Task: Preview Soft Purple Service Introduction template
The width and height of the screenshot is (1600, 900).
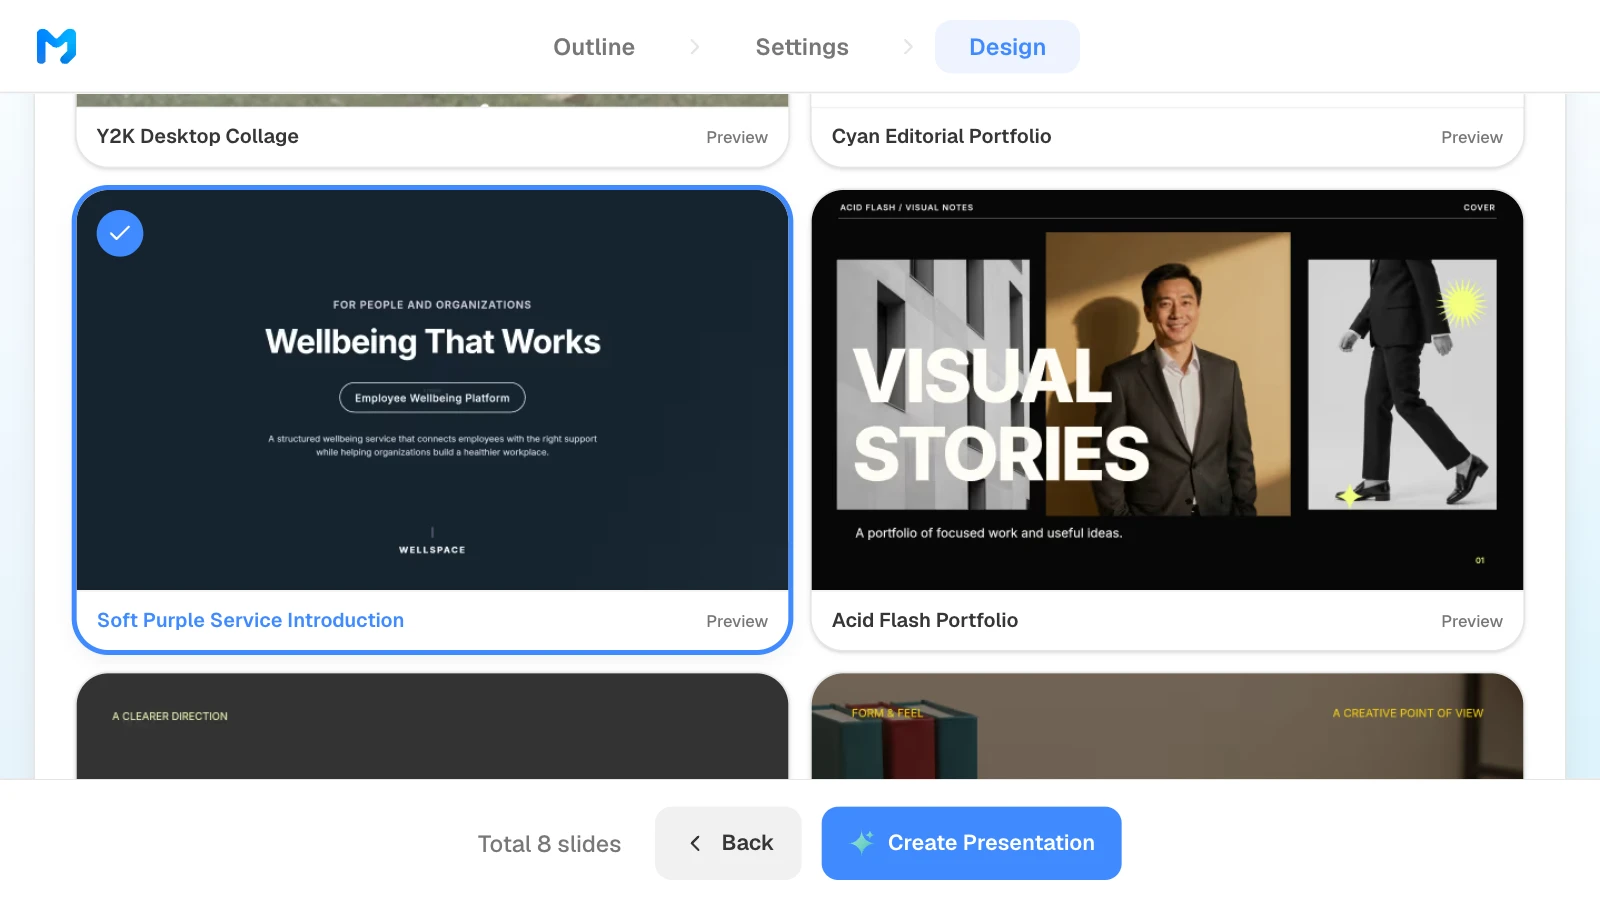Action: (737, 621)
